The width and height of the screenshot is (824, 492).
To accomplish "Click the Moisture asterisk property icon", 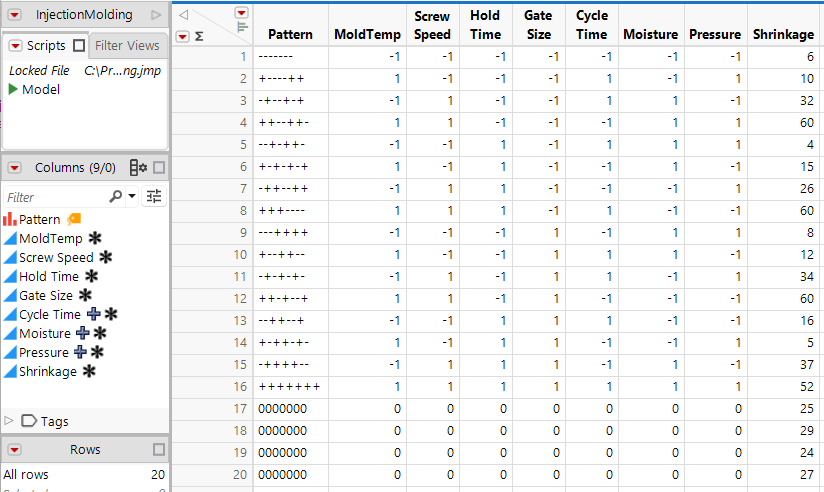I will tap(100, 333).
